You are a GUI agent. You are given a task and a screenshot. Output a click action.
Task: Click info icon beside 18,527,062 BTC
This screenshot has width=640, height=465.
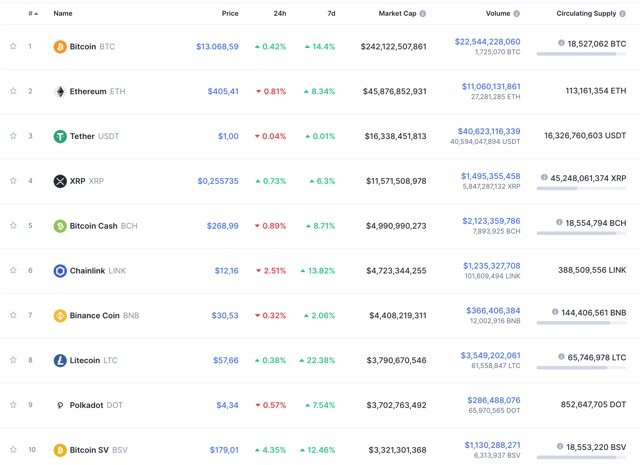tap(561, 43)
